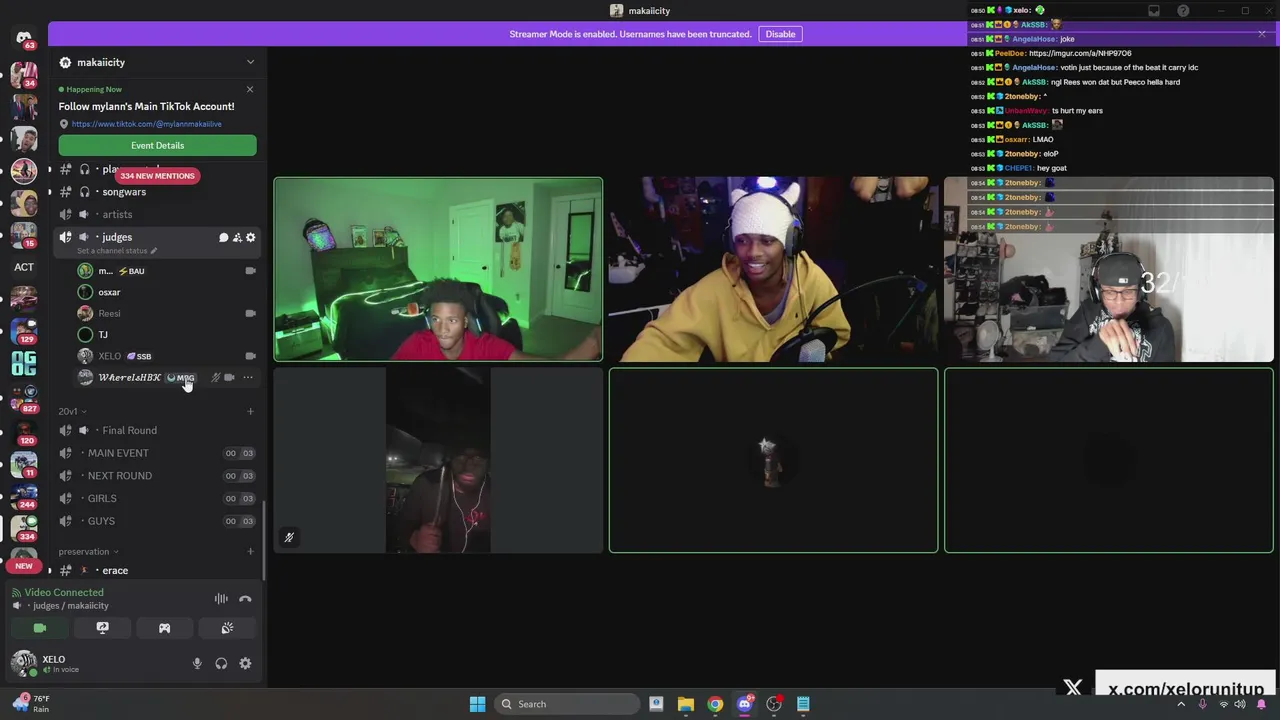Click the 334 New Mentions pill
The image size is (1280, 720).
coord(157,176)
